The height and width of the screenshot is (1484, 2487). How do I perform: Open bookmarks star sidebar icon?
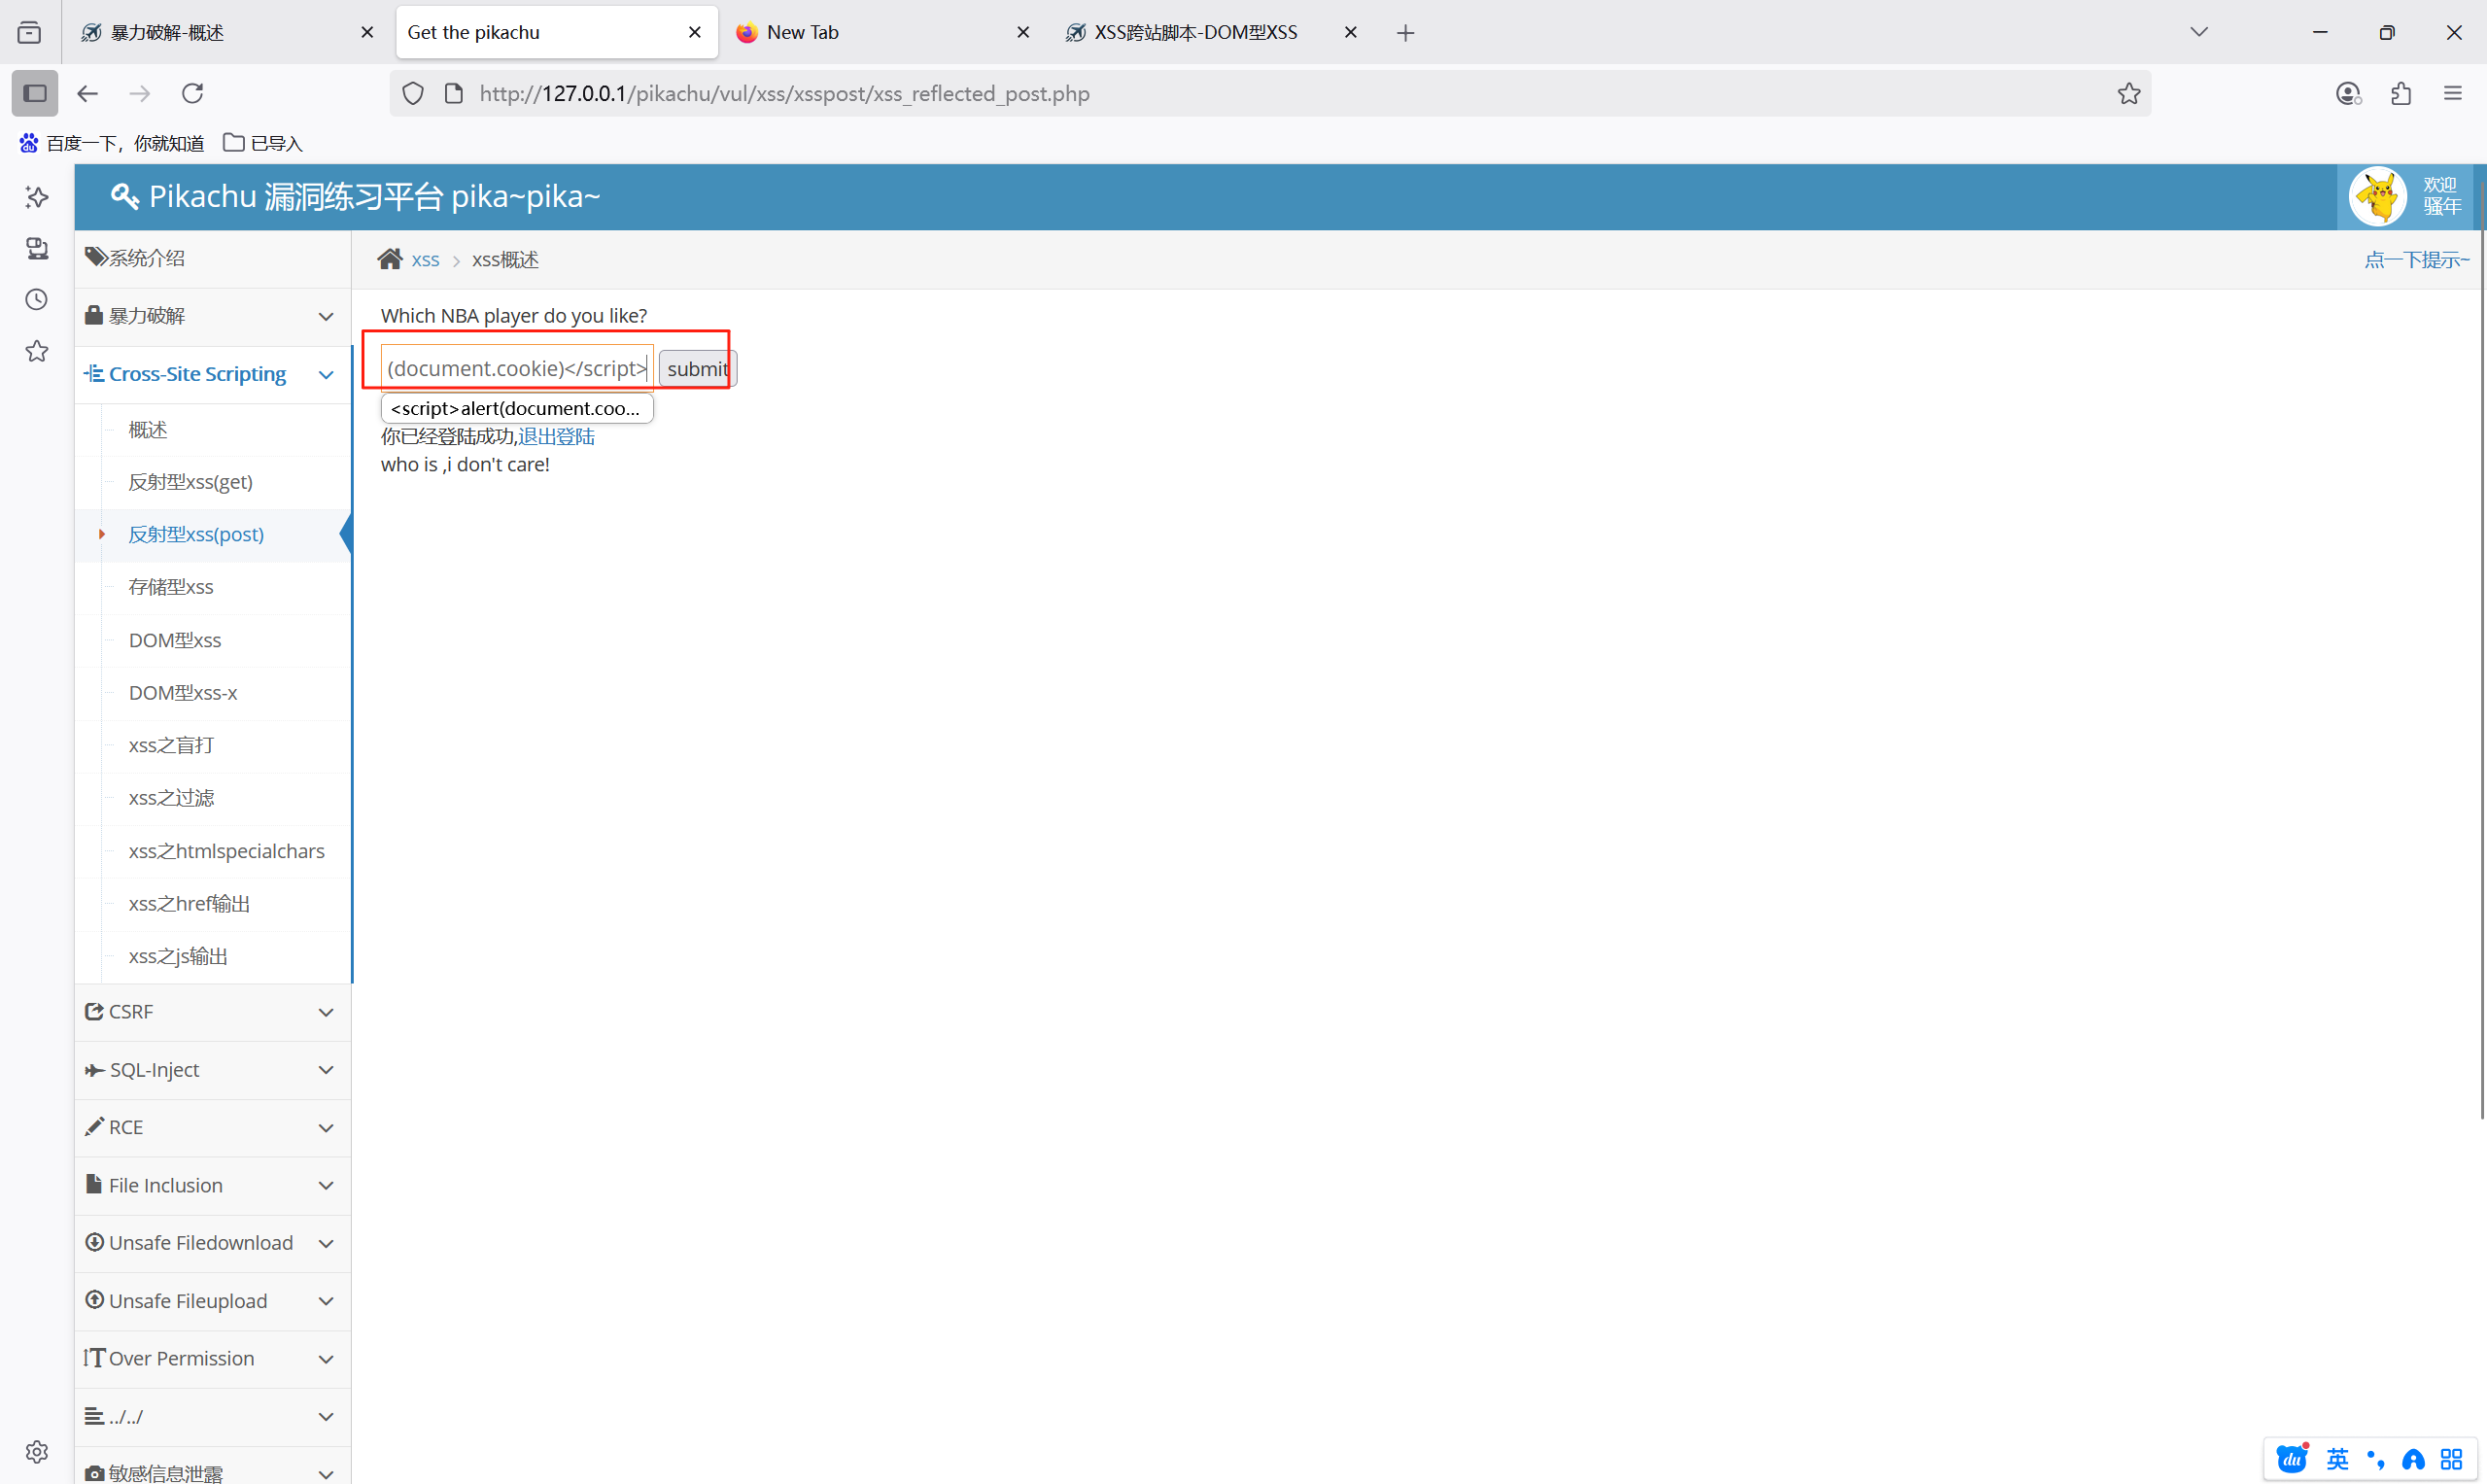click(37, 351)
